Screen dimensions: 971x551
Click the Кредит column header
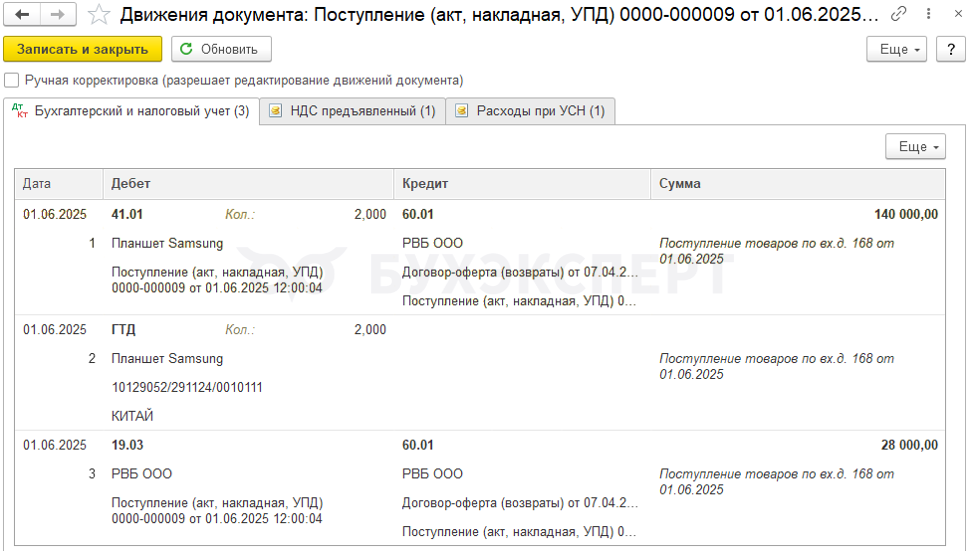point(522,184)
